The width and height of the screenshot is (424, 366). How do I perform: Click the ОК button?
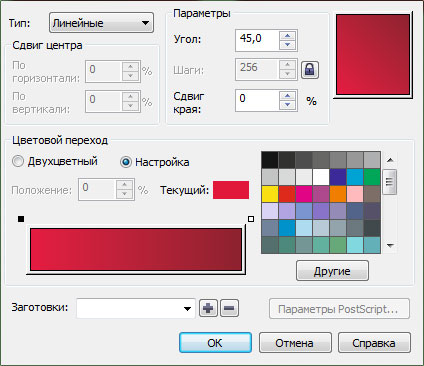215,343
